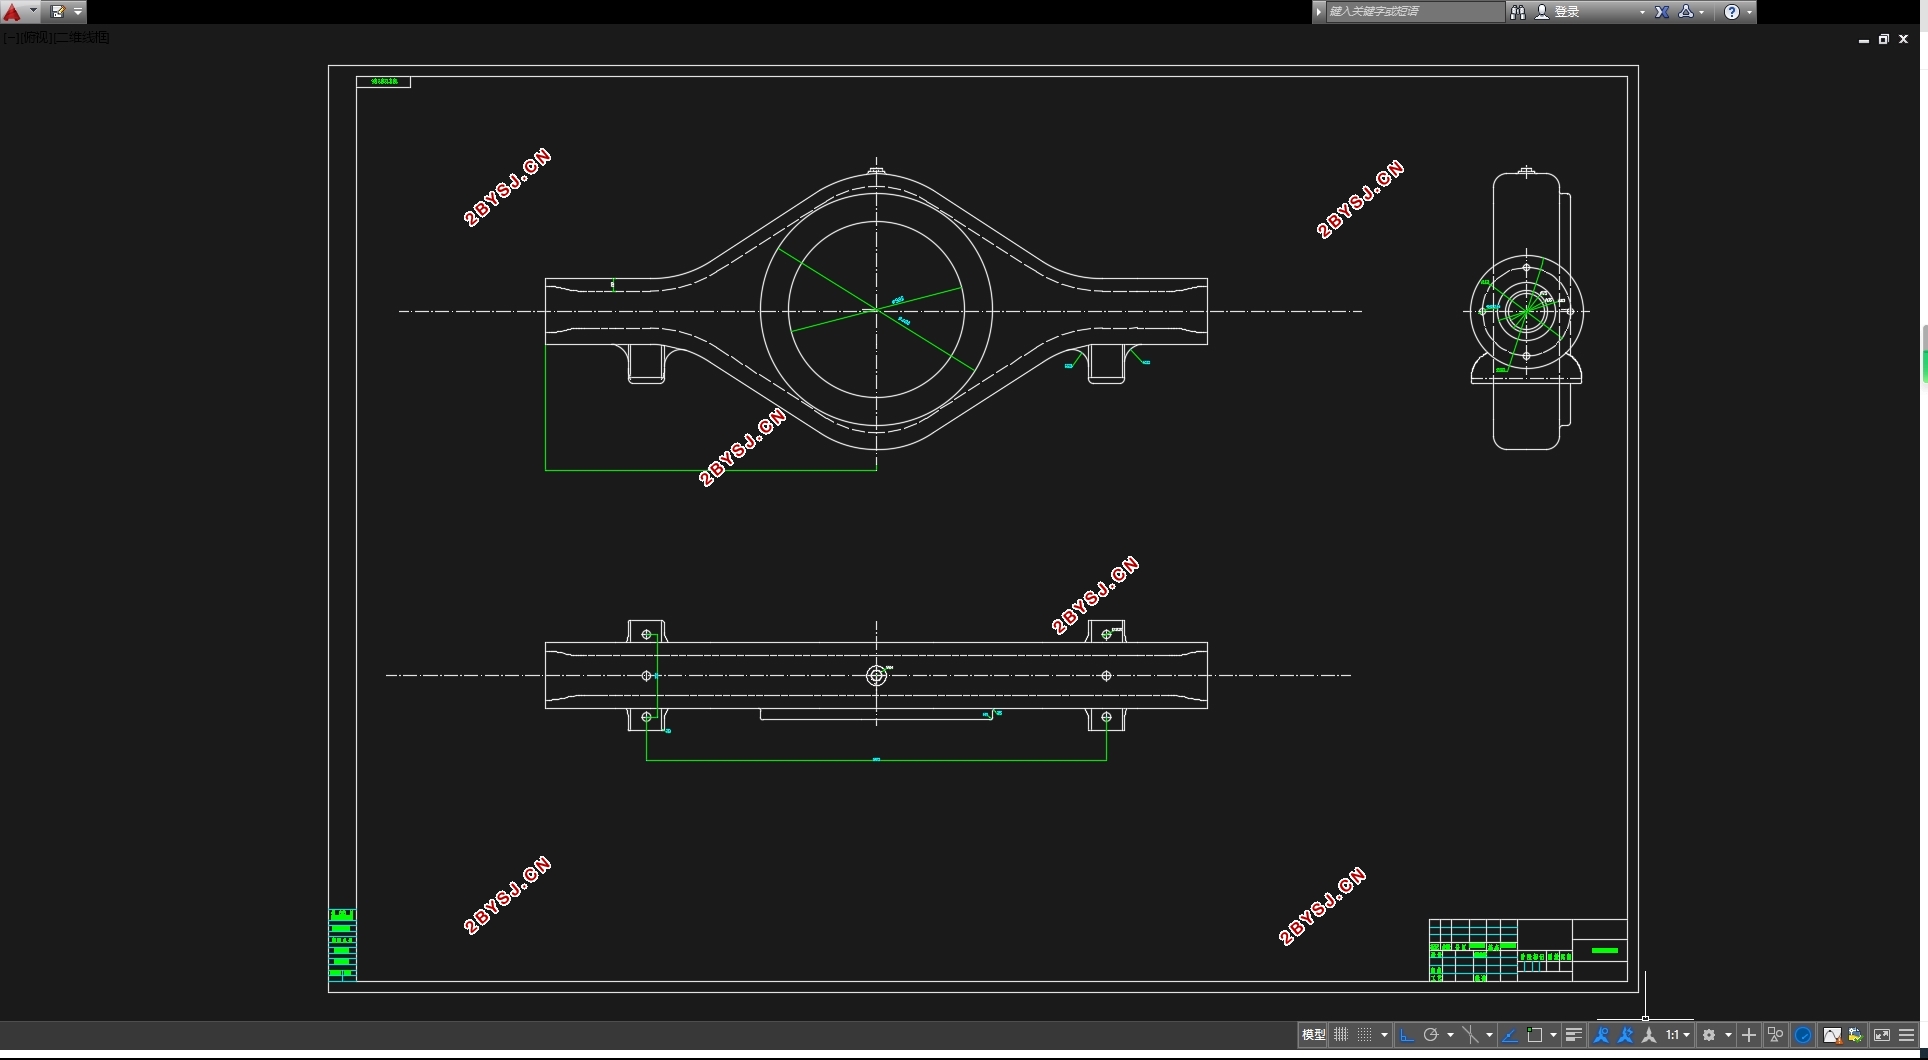Image resolution: width=1928 pixels, height=1060 pixels.
Task: Select the title block table at bottom right
Action: tap(1528, 950)
